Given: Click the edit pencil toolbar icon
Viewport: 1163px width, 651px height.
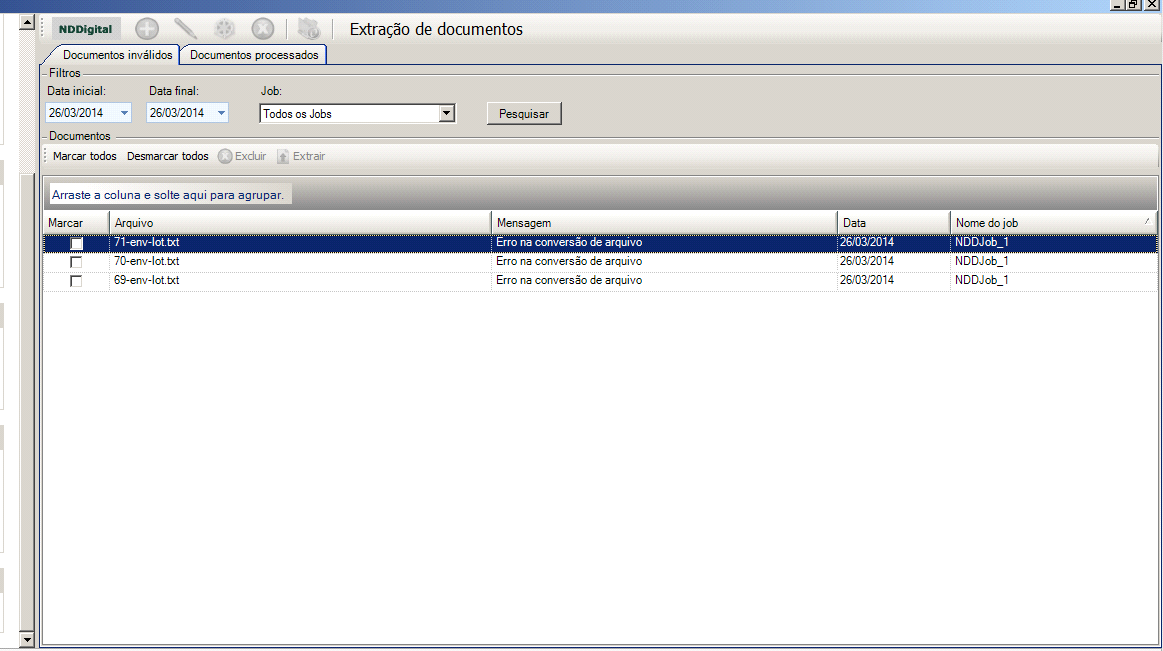Looking at the screenshot, I should tap(185, 29).
